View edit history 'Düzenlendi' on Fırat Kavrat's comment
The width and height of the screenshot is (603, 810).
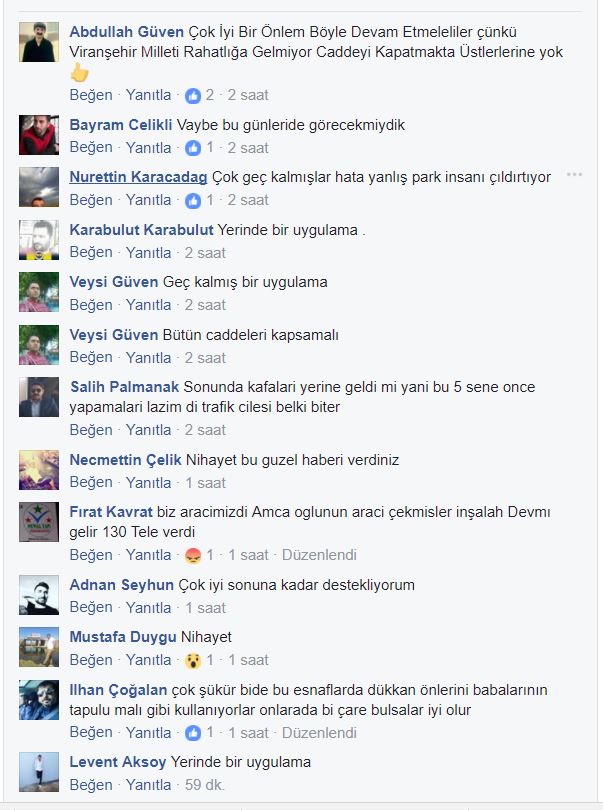(319, 555)
